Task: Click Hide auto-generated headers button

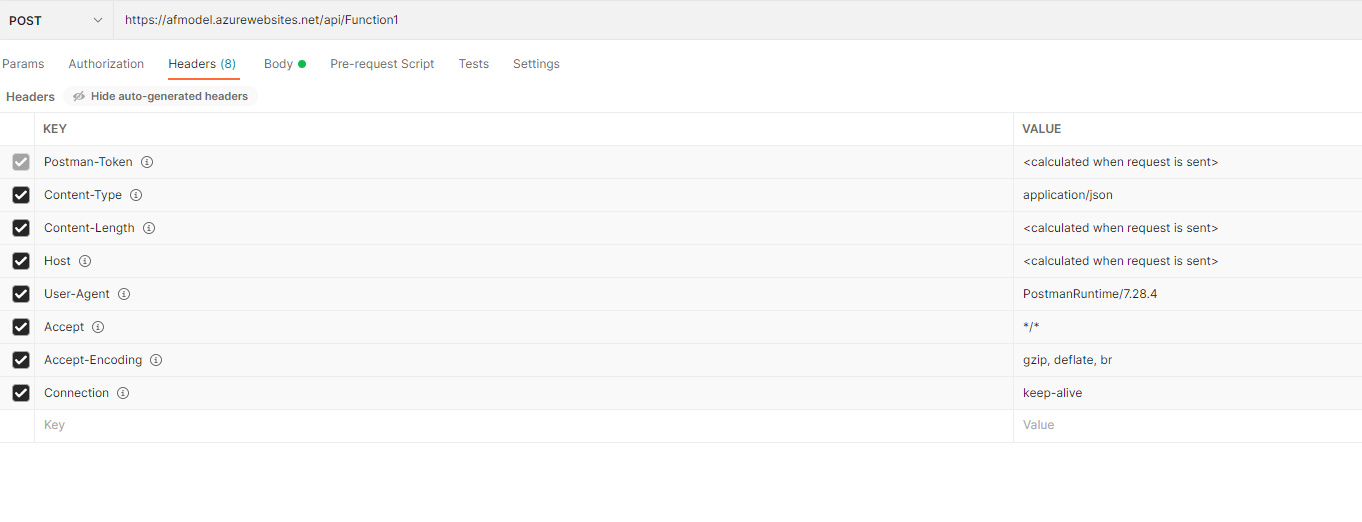Action: pyautogui.click(x=161, y=96)
